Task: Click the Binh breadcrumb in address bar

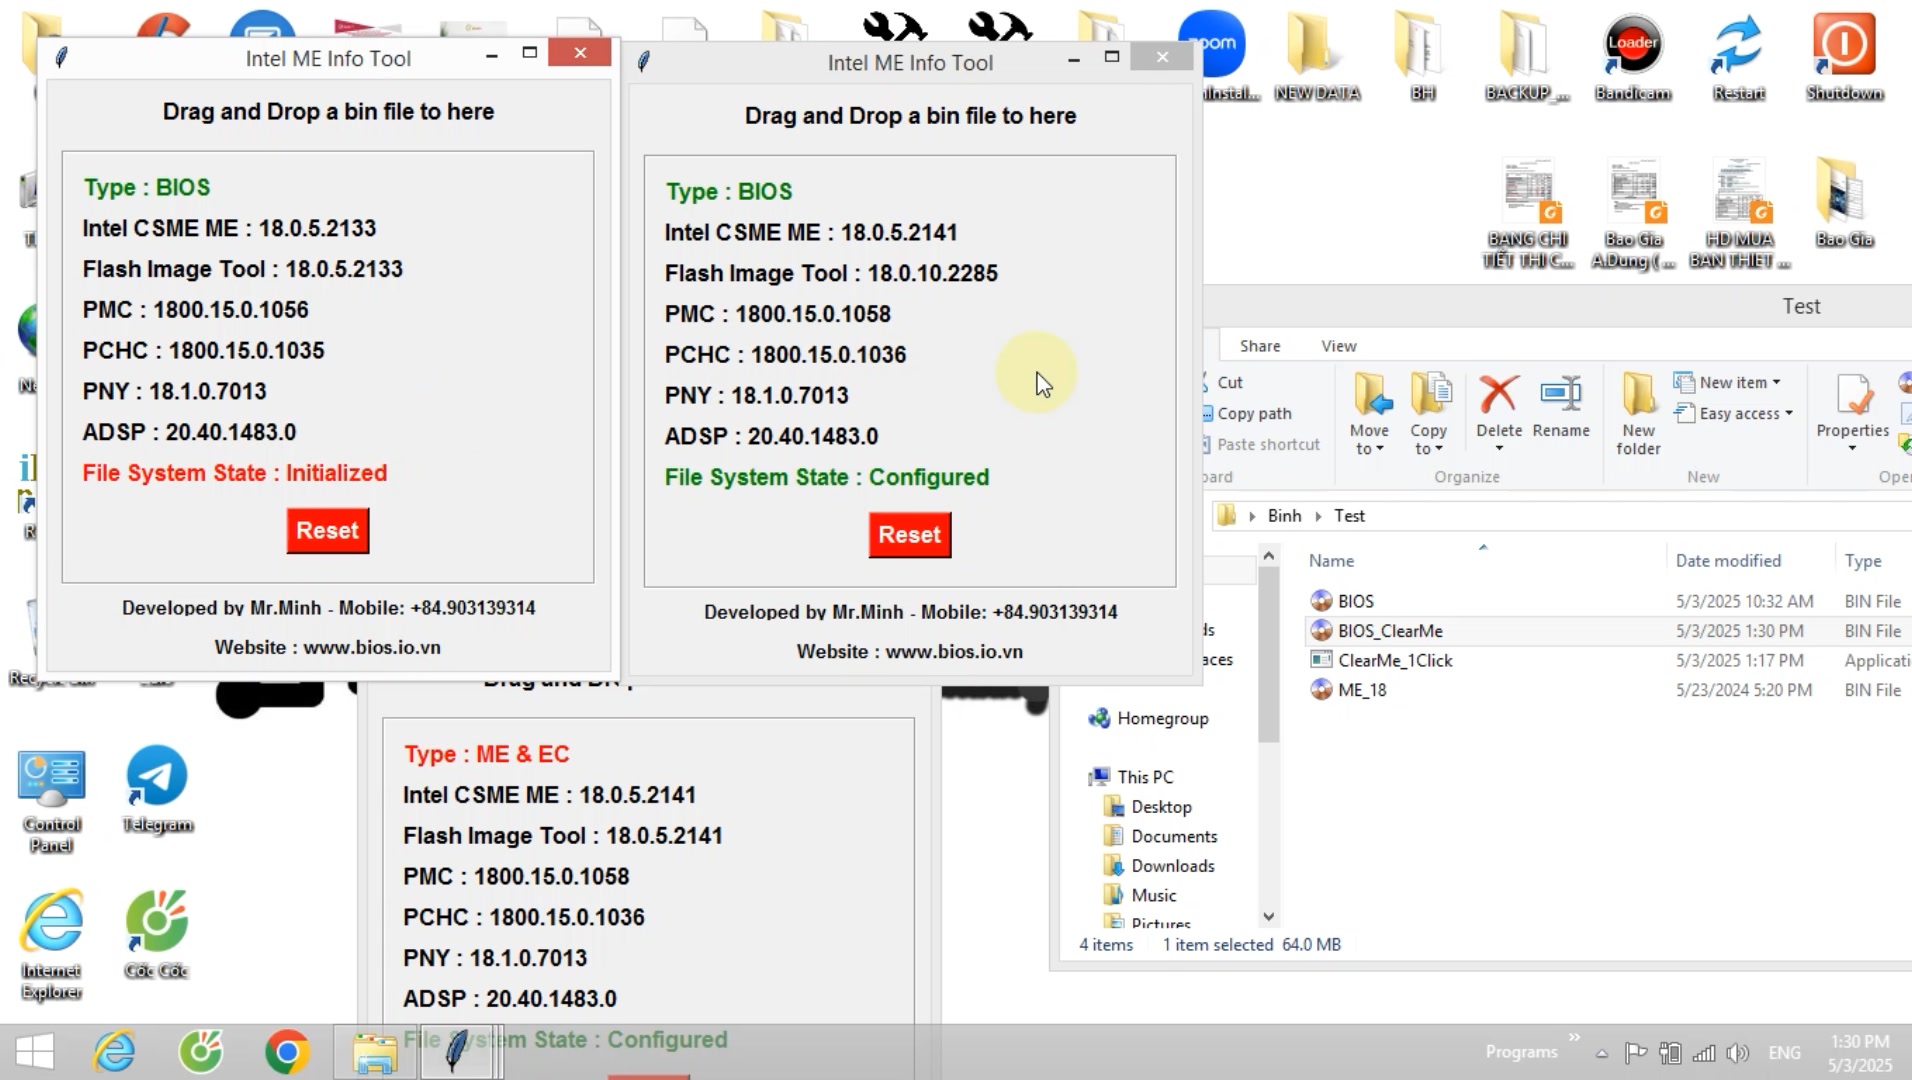Action: coord(1284,516)
